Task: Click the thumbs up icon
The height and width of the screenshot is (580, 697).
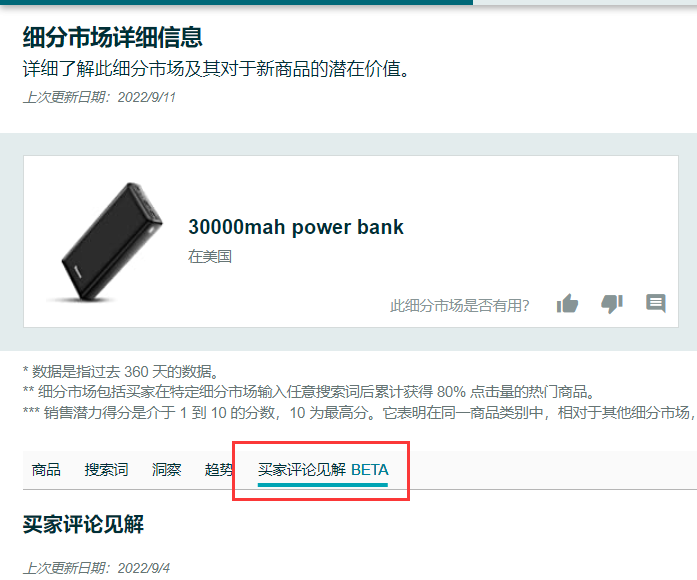Action: point(567,304)
